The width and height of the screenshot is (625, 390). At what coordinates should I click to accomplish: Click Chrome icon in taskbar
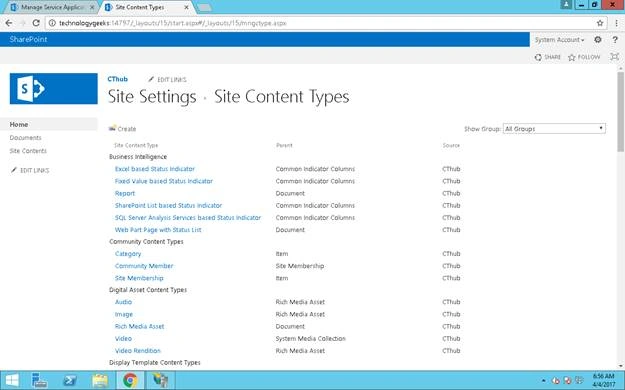[x=130, y=380]
